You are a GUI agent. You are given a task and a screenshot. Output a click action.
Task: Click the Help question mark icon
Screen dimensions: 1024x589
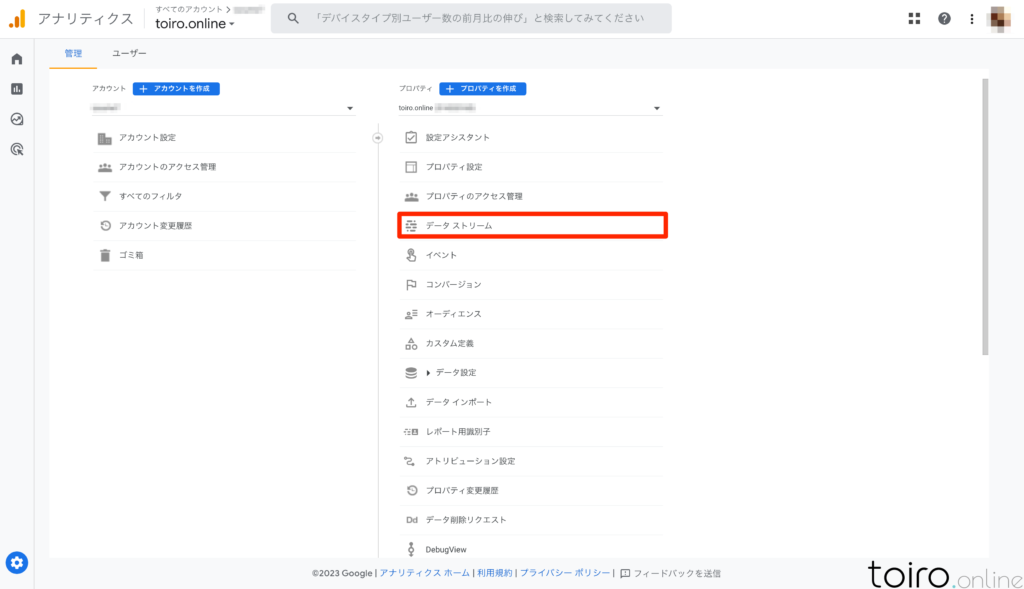tap(944, 18)
